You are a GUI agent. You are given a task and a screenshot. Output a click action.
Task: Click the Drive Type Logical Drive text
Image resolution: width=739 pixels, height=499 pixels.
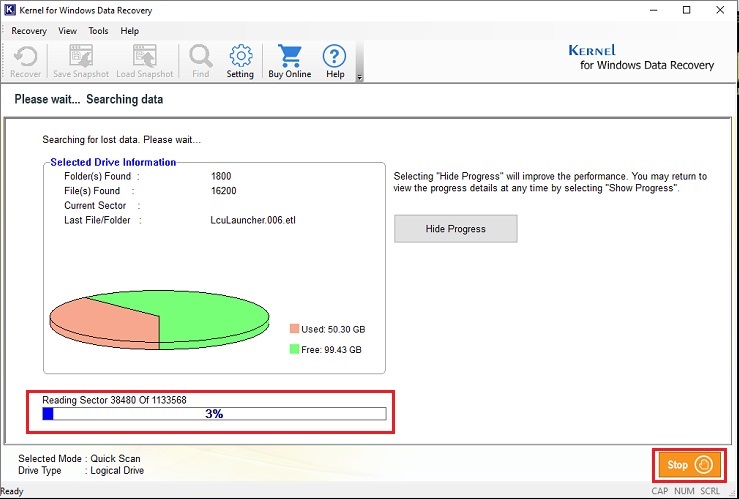[81, 470]
